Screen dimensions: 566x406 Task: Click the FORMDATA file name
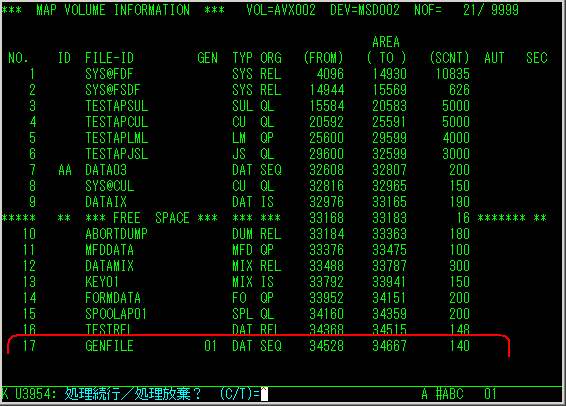point(113,298)
